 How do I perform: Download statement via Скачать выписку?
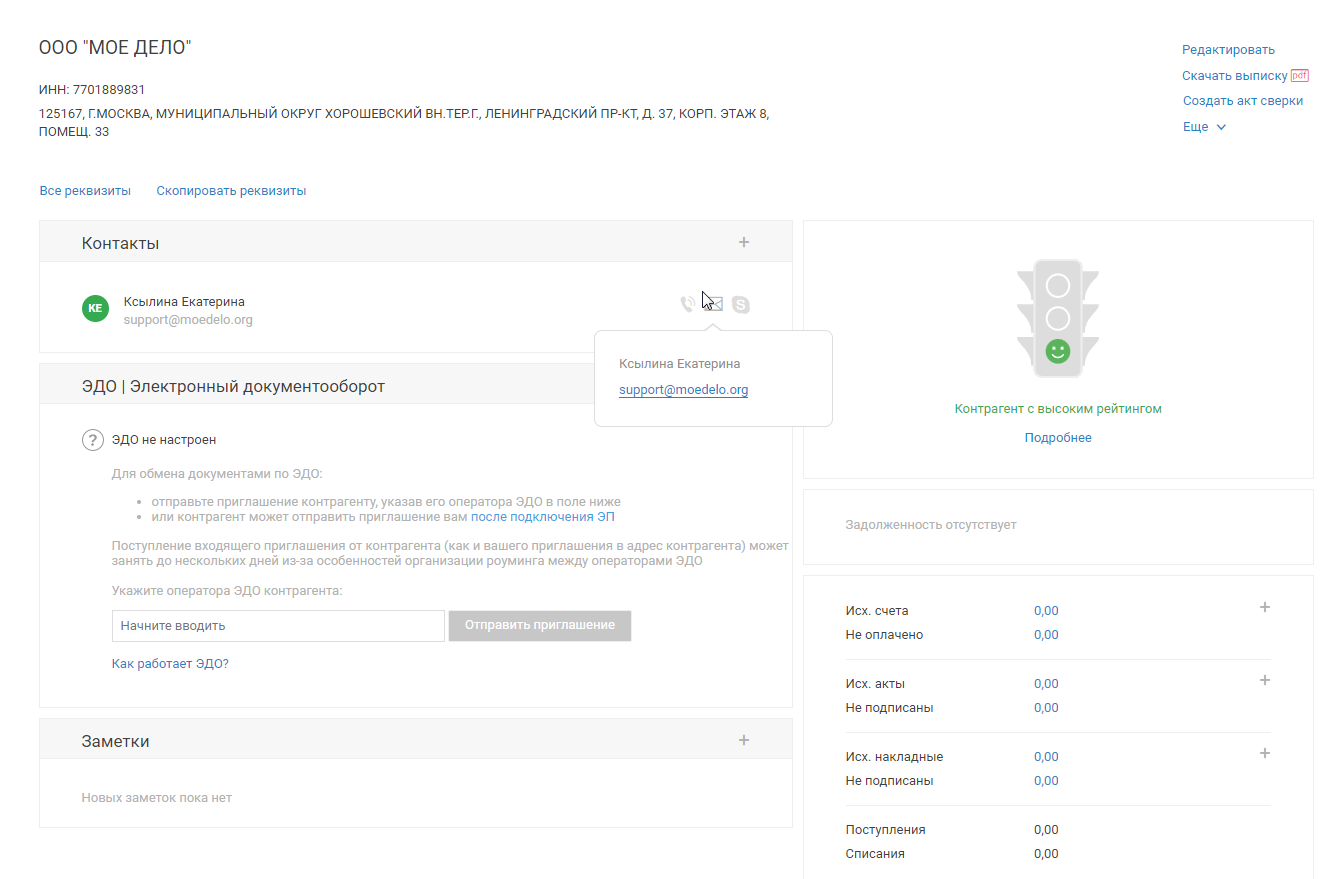[1235, 76]
